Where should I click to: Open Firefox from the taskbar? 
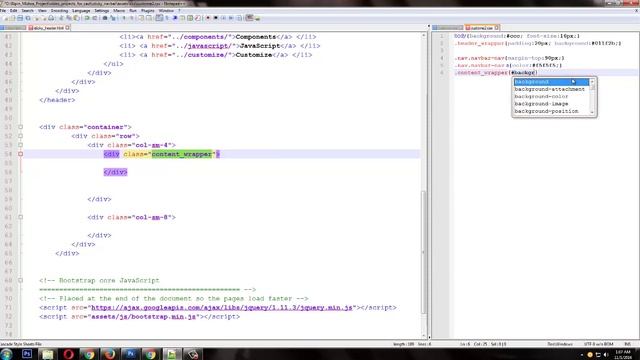pyautogui.click(x=109, y=354)
